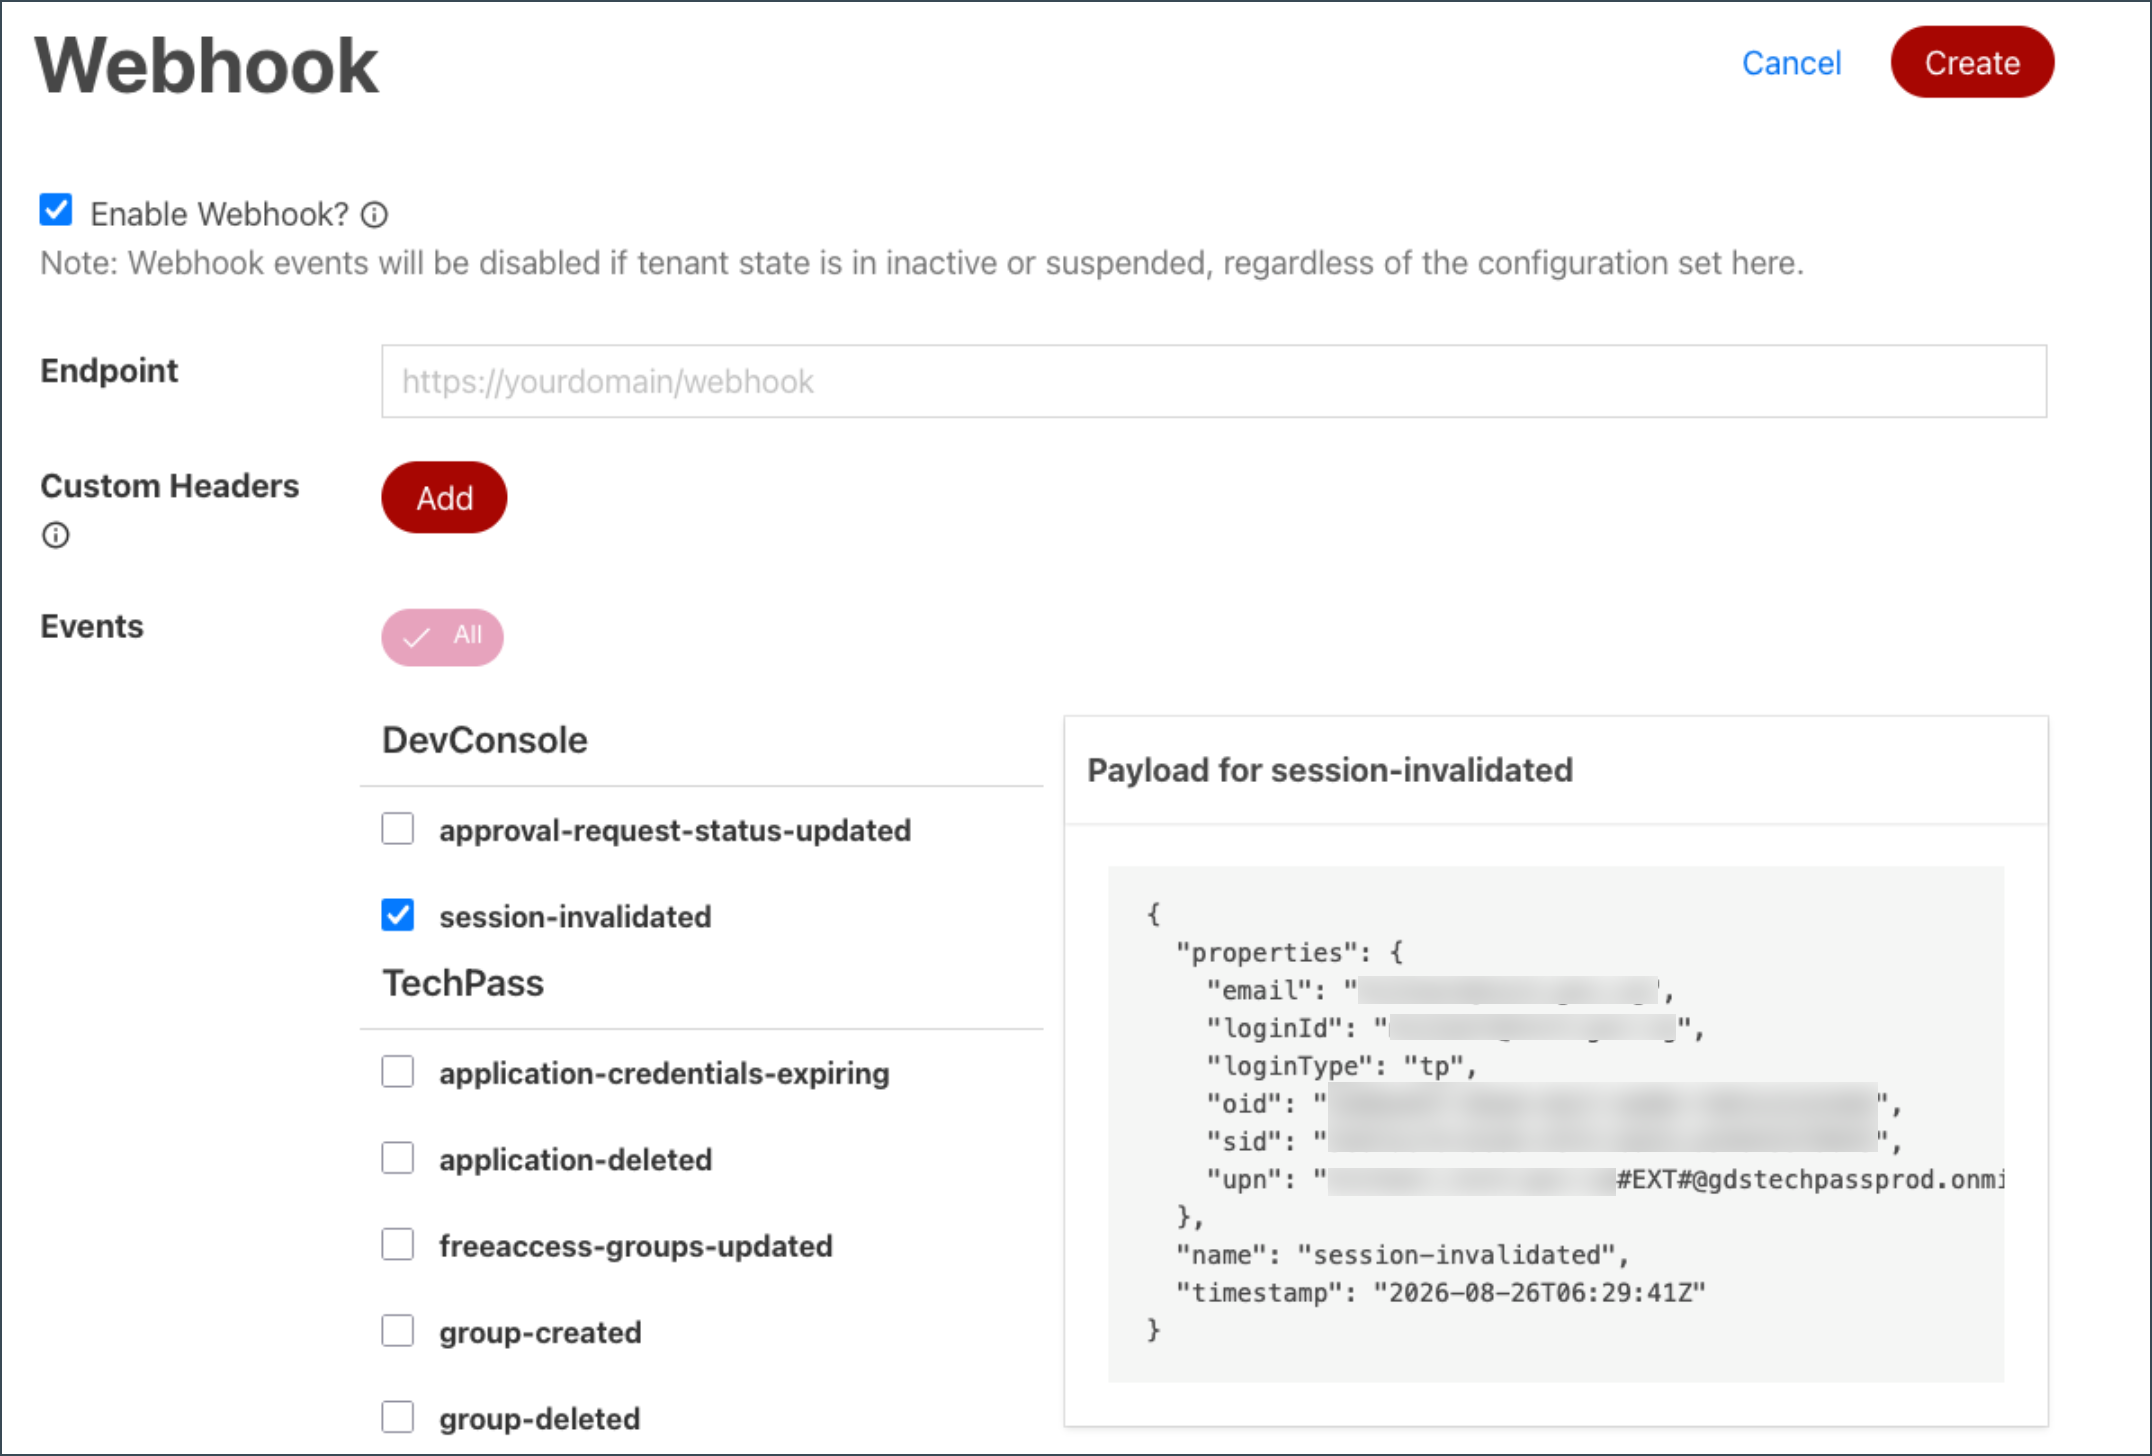Click the Endpoint field label
This screenshot has width=2152, height=1456.
pos(109,370)
